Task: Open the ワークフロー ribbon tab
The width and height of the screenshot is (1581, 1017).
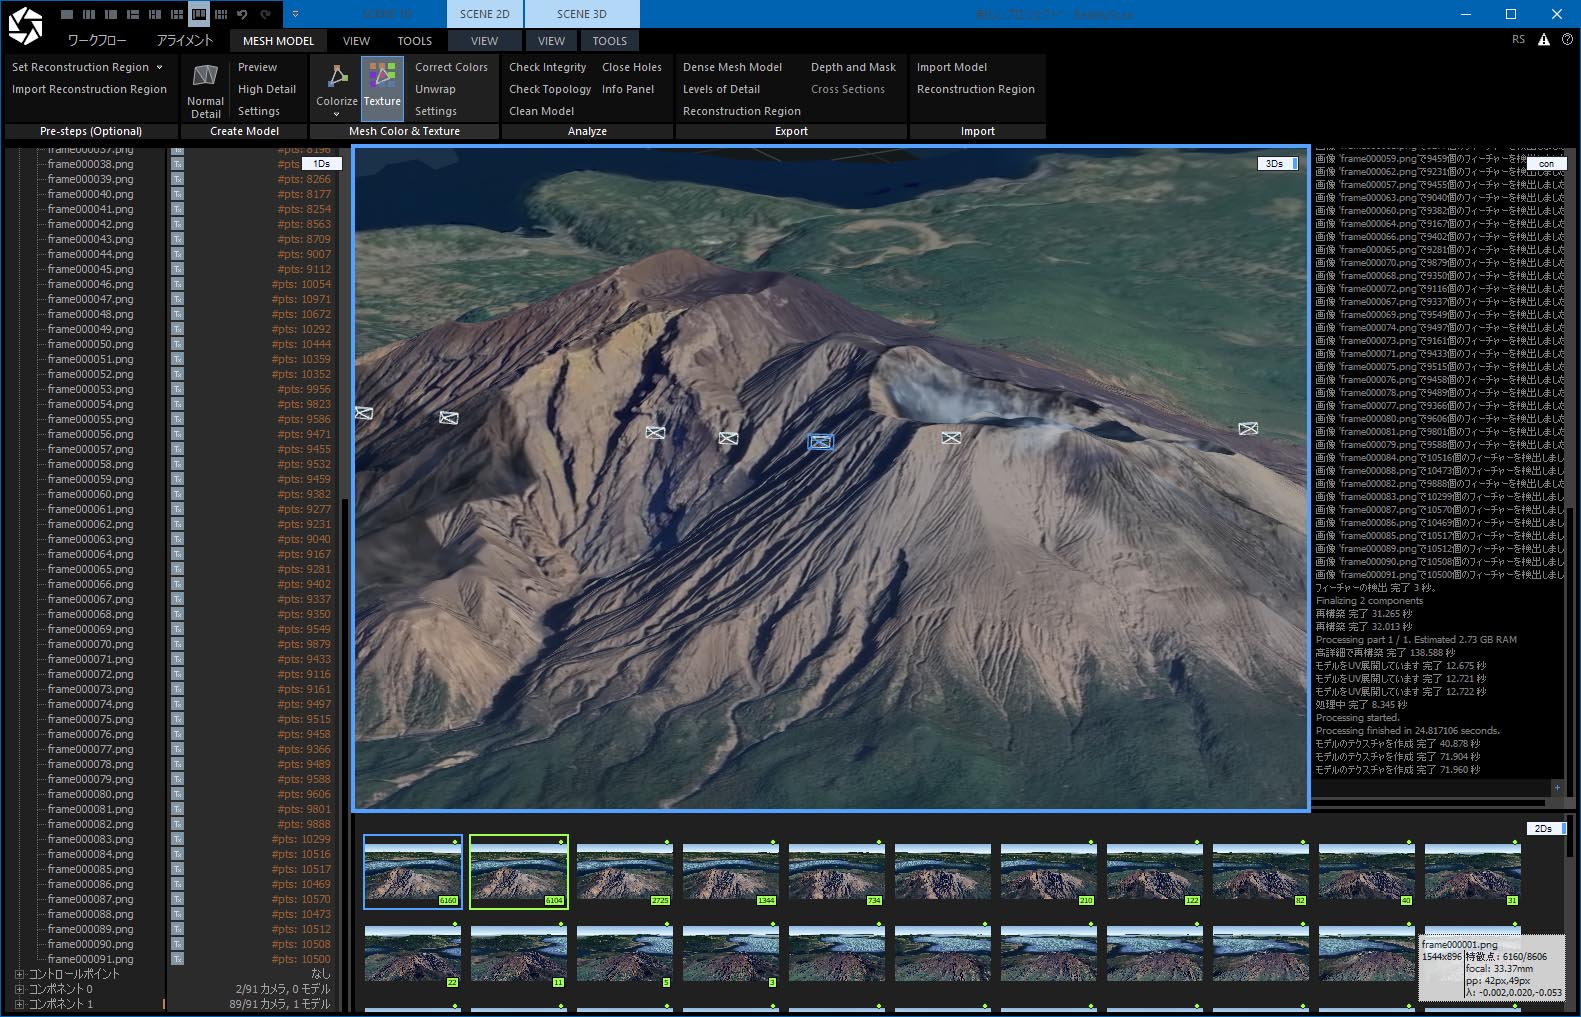Action: click(97, 41)
